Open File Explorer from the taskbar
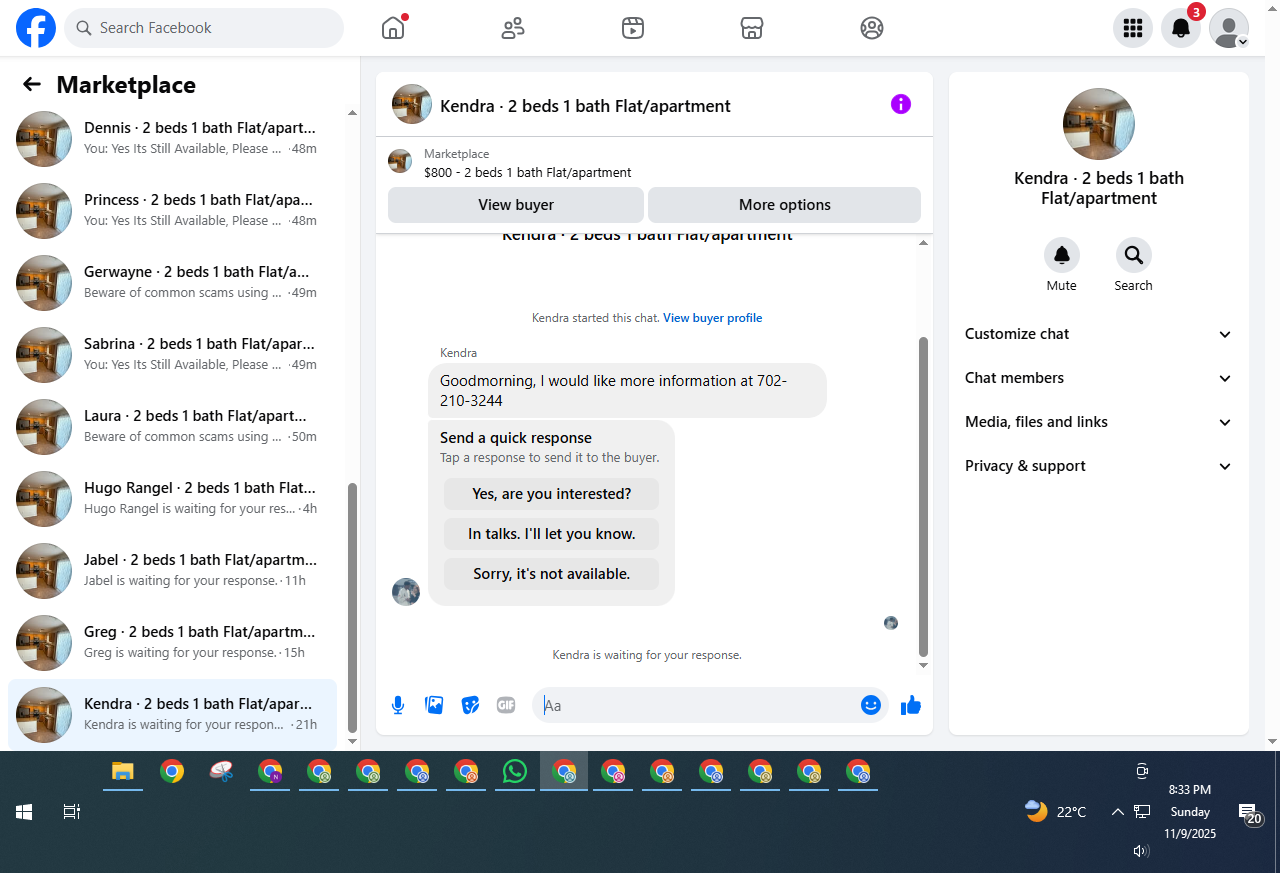The width and height of the screenshot is (1280, 873). (x=123, y=771)
